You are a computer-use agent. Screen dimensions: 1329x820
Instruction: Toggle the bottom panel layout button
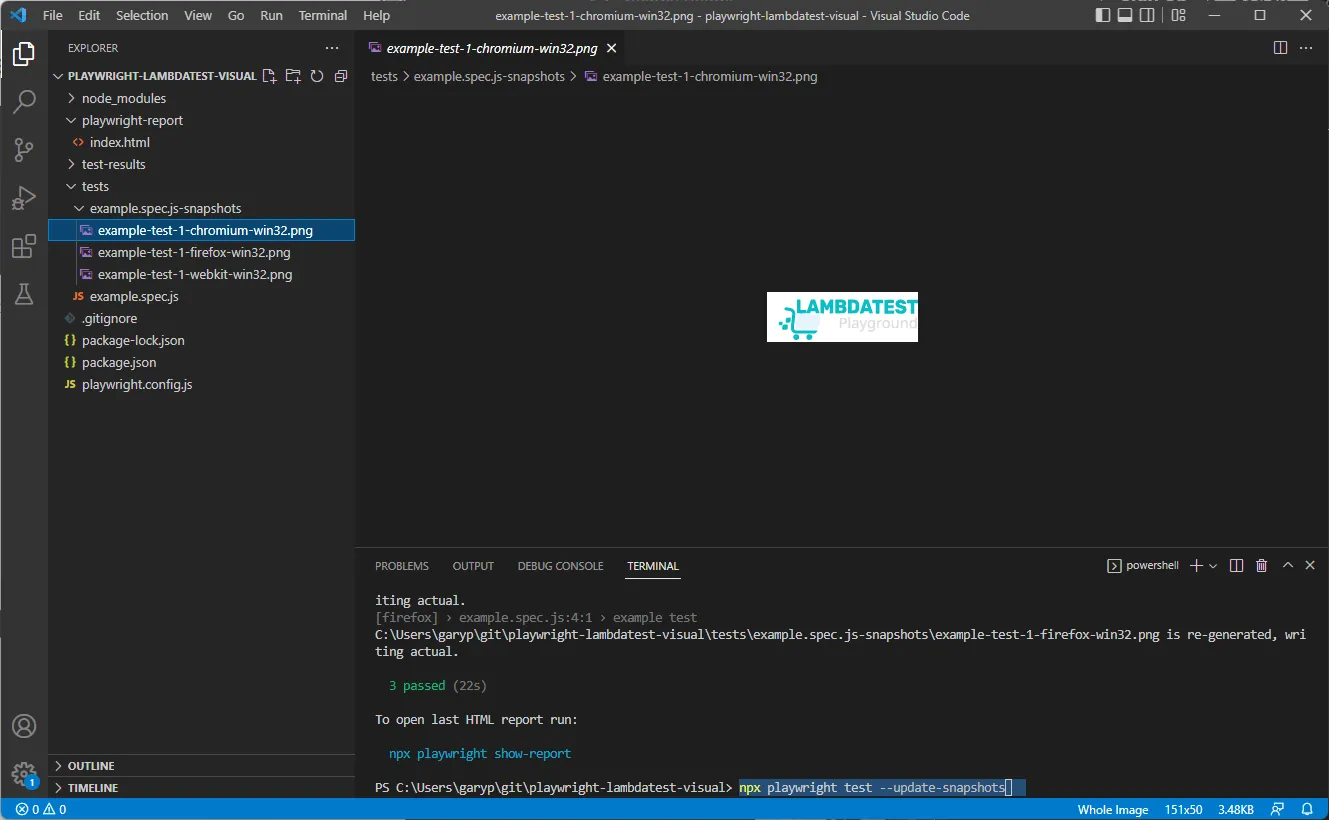[x=1126, y=15]
